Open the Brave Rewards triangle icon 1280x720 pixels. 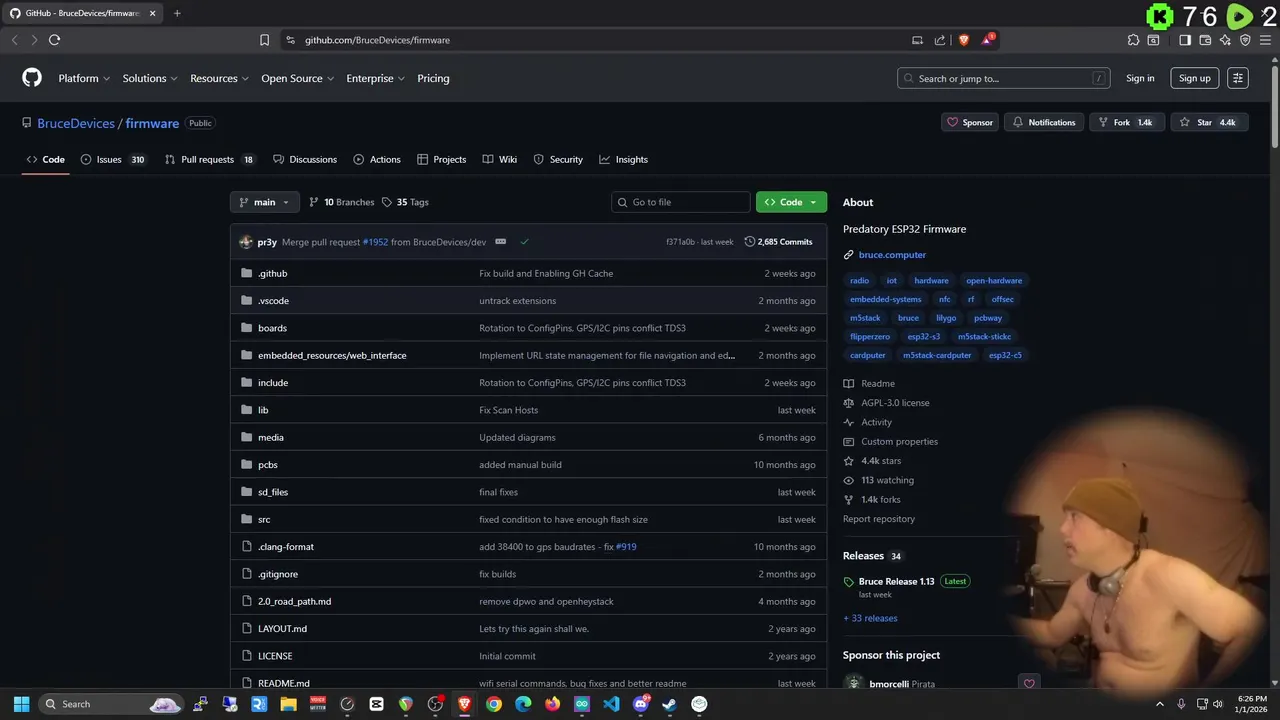pyautogui.click(x=988, y=40)
